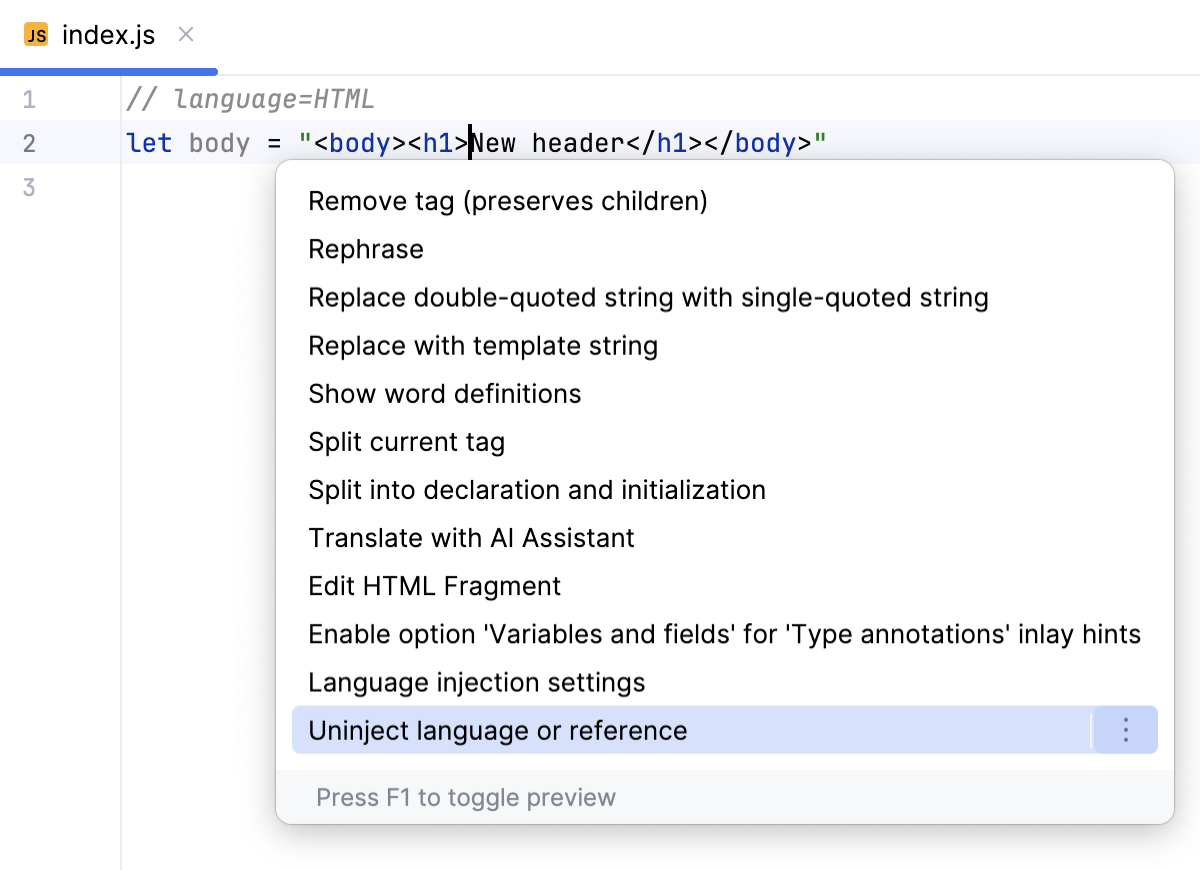This screenshot has width=1200, height=870.
Task: Close the index.js tab
Action: click(185, 33)
